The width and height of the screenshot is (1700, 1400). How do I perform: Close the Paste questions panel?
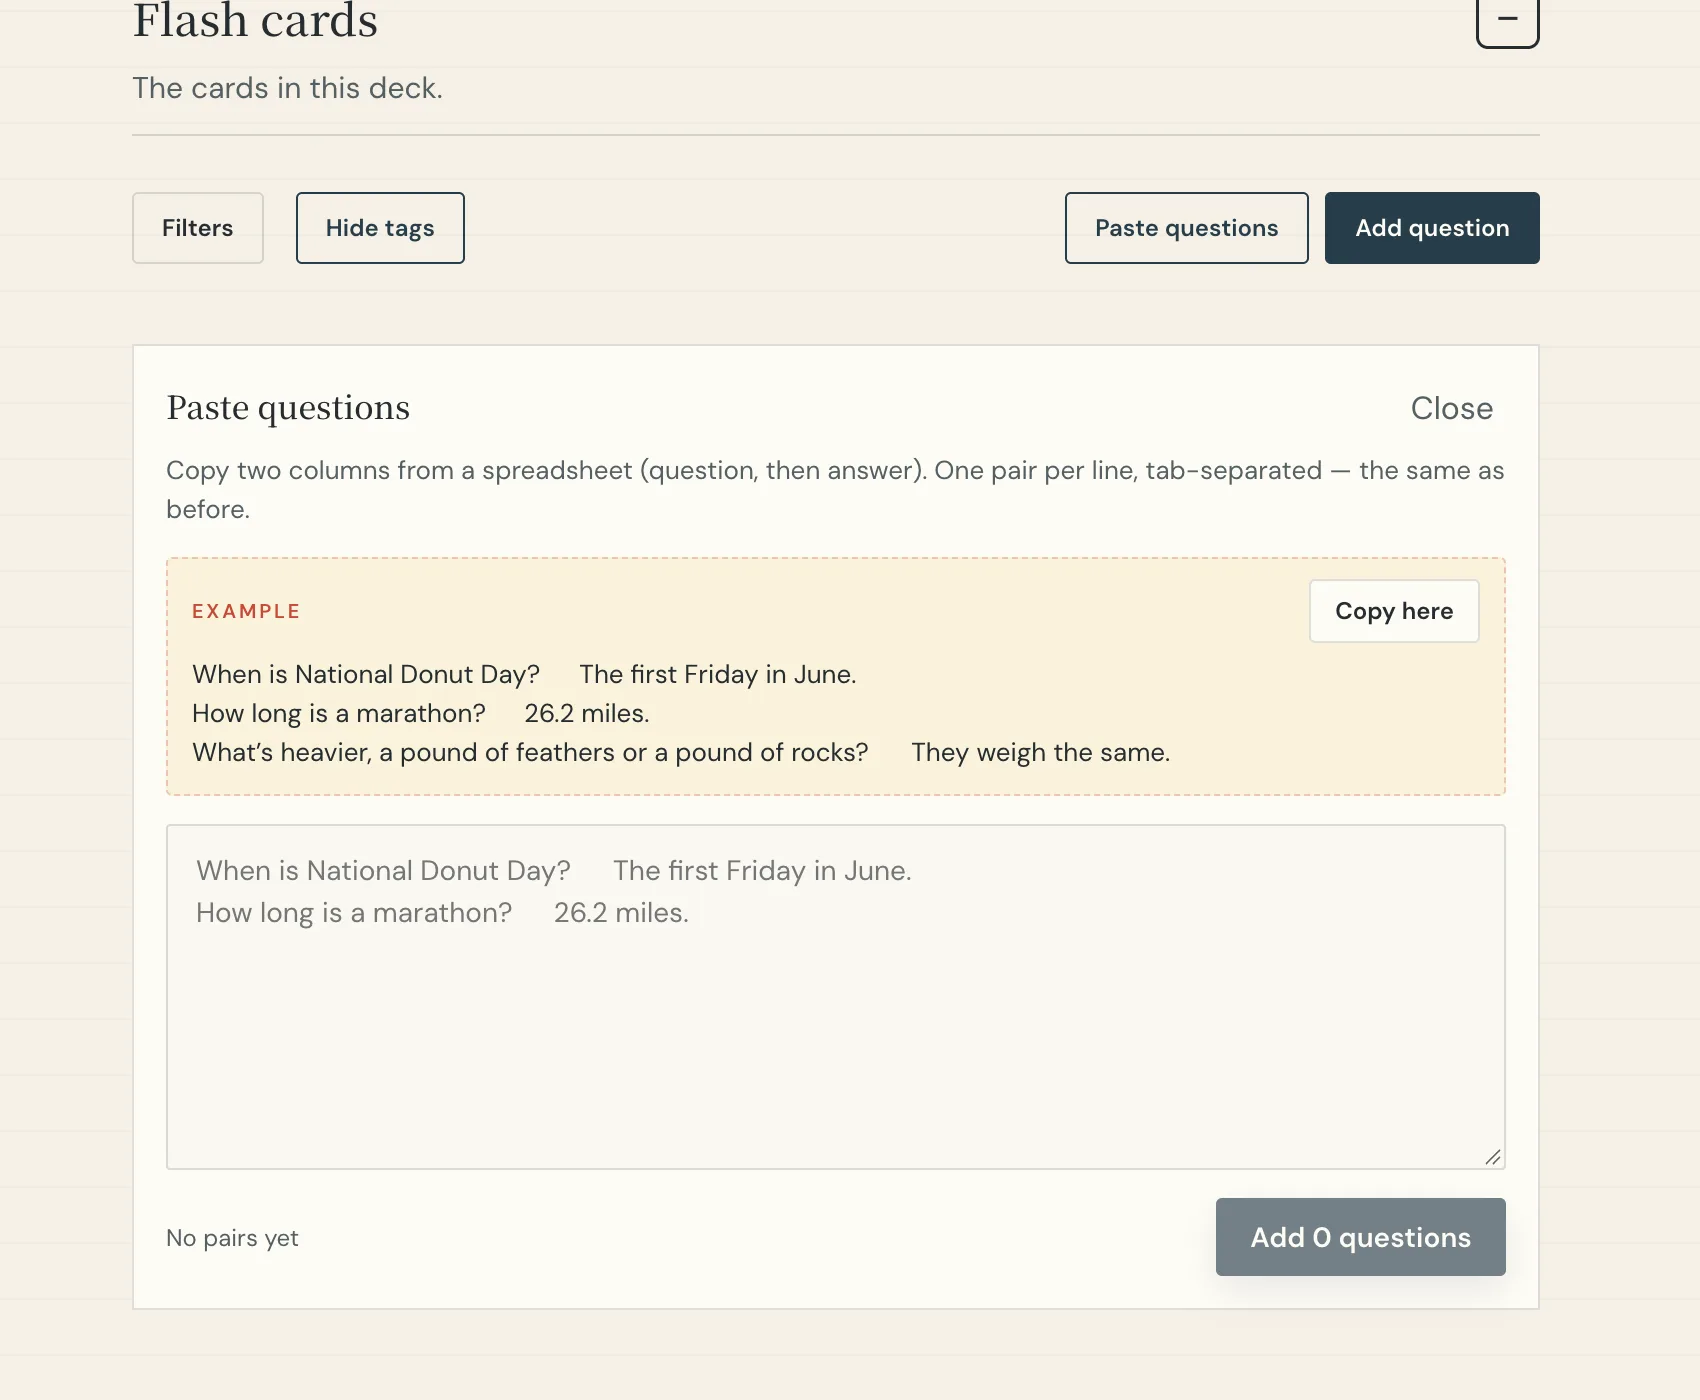tap(1451, 408)
